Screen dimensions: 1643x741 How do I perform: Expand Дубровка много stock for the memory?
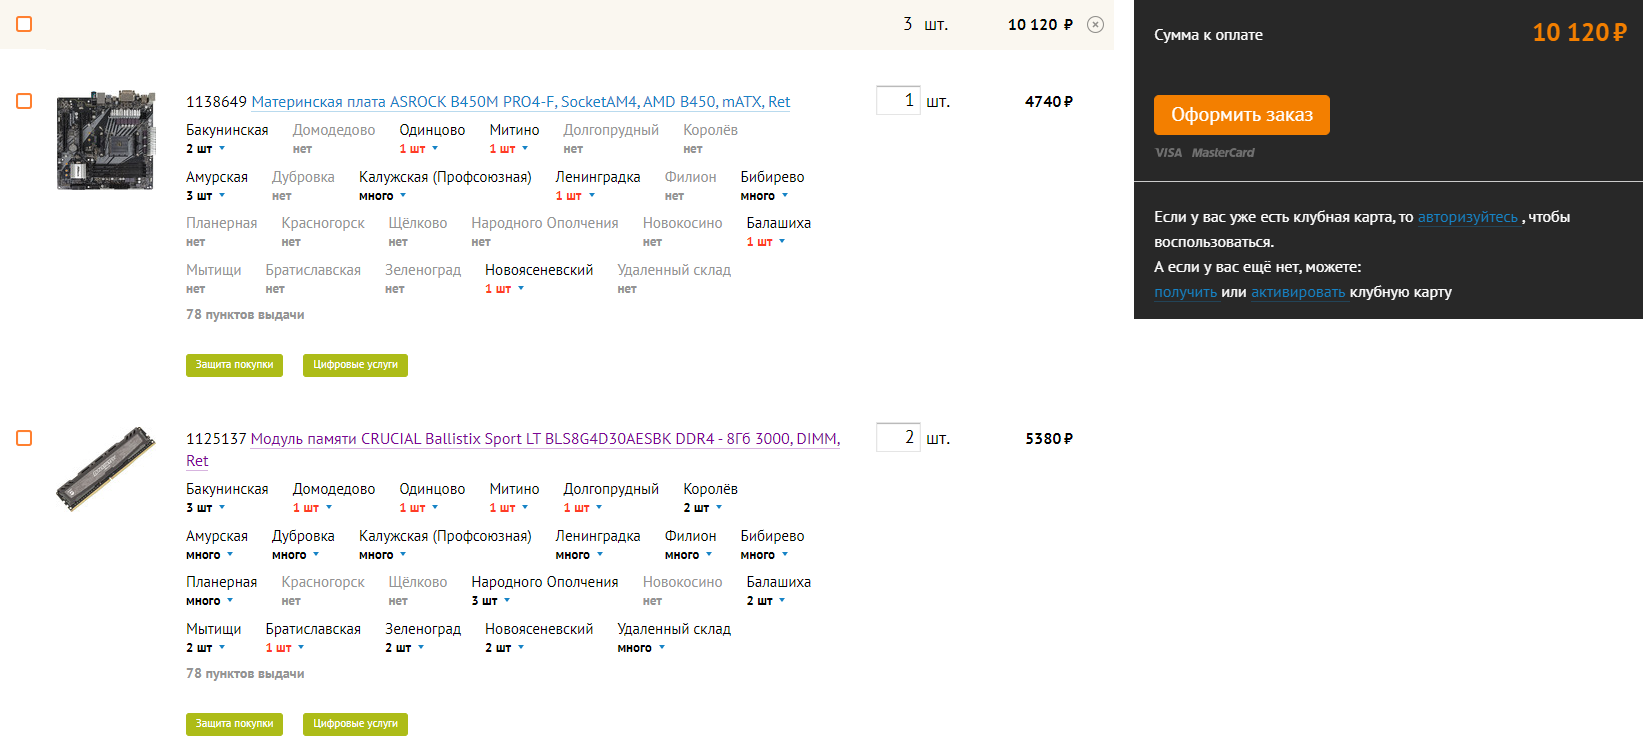(296, 555)
